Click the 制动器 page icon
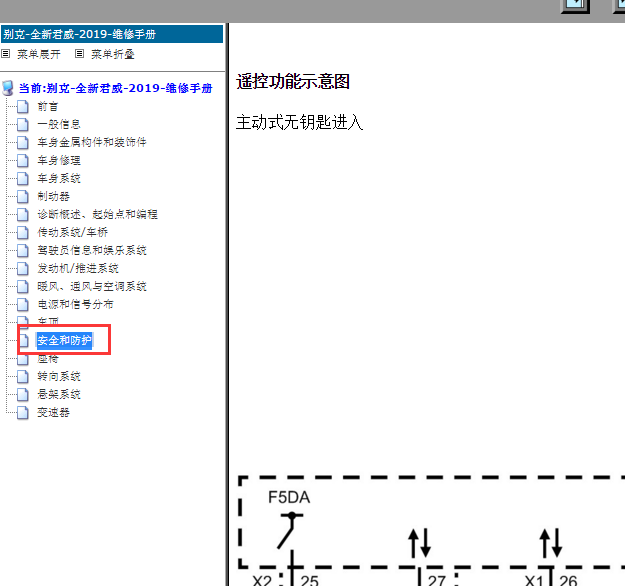Screen dimensions: 625x586 coord(23,196)
